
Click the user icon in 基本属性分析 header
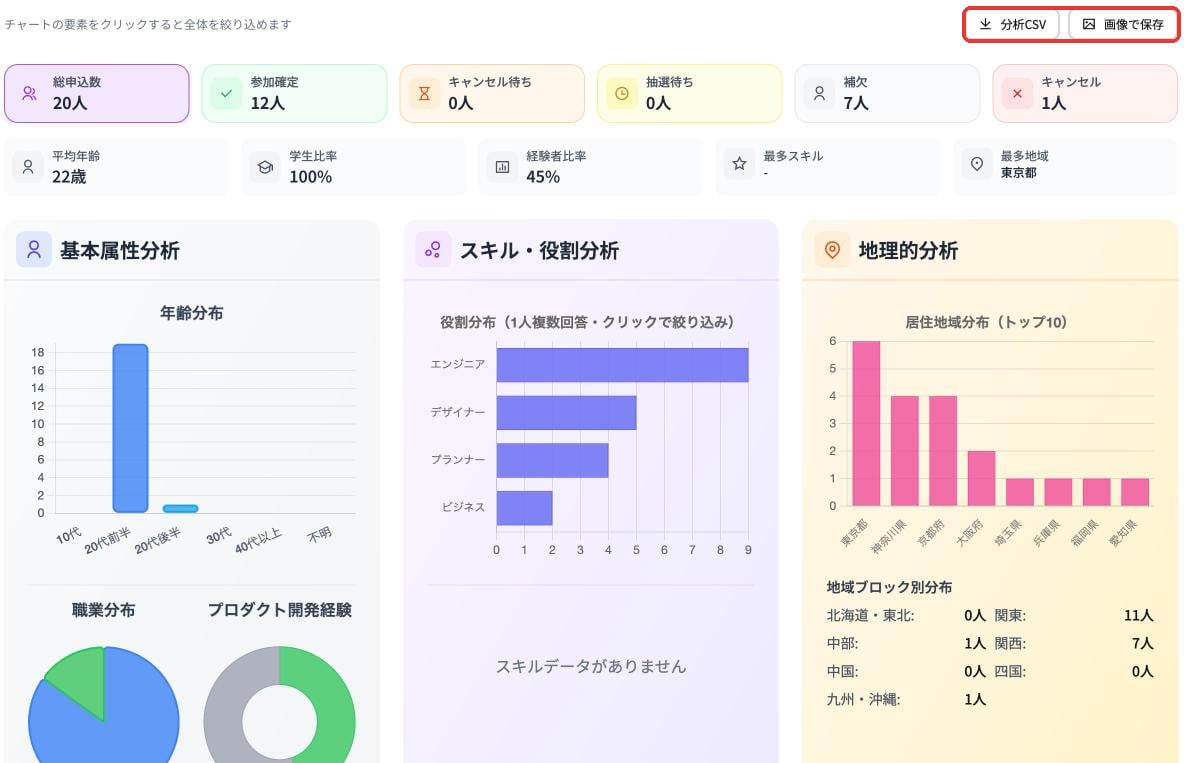tap(34, 249)
